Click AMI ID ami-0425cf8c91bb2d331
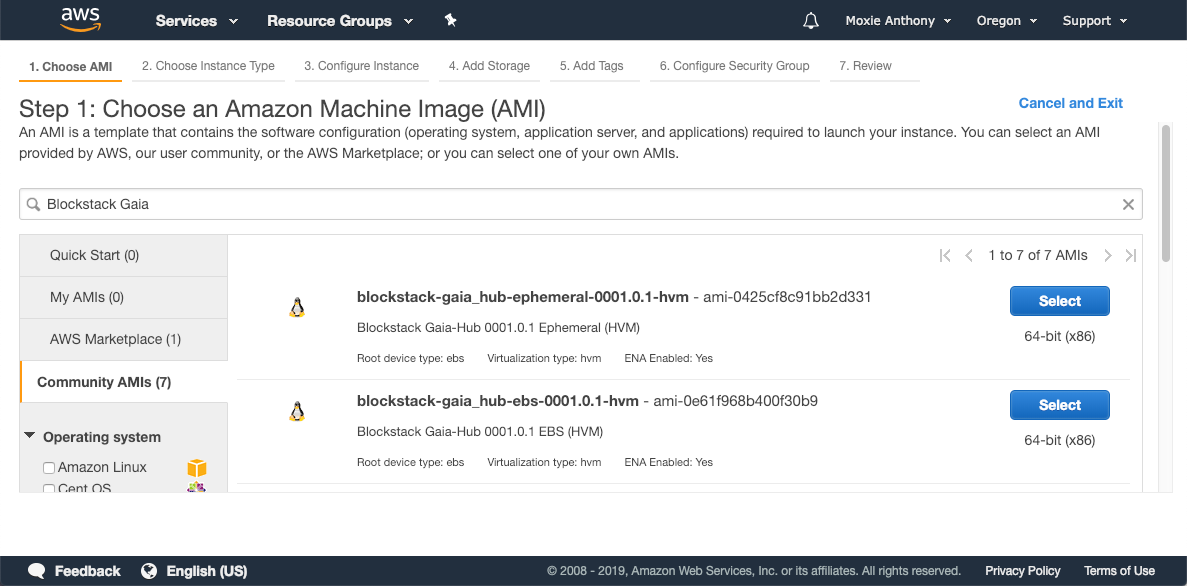Screen dimensions: 1187x586 click(787, 298)
